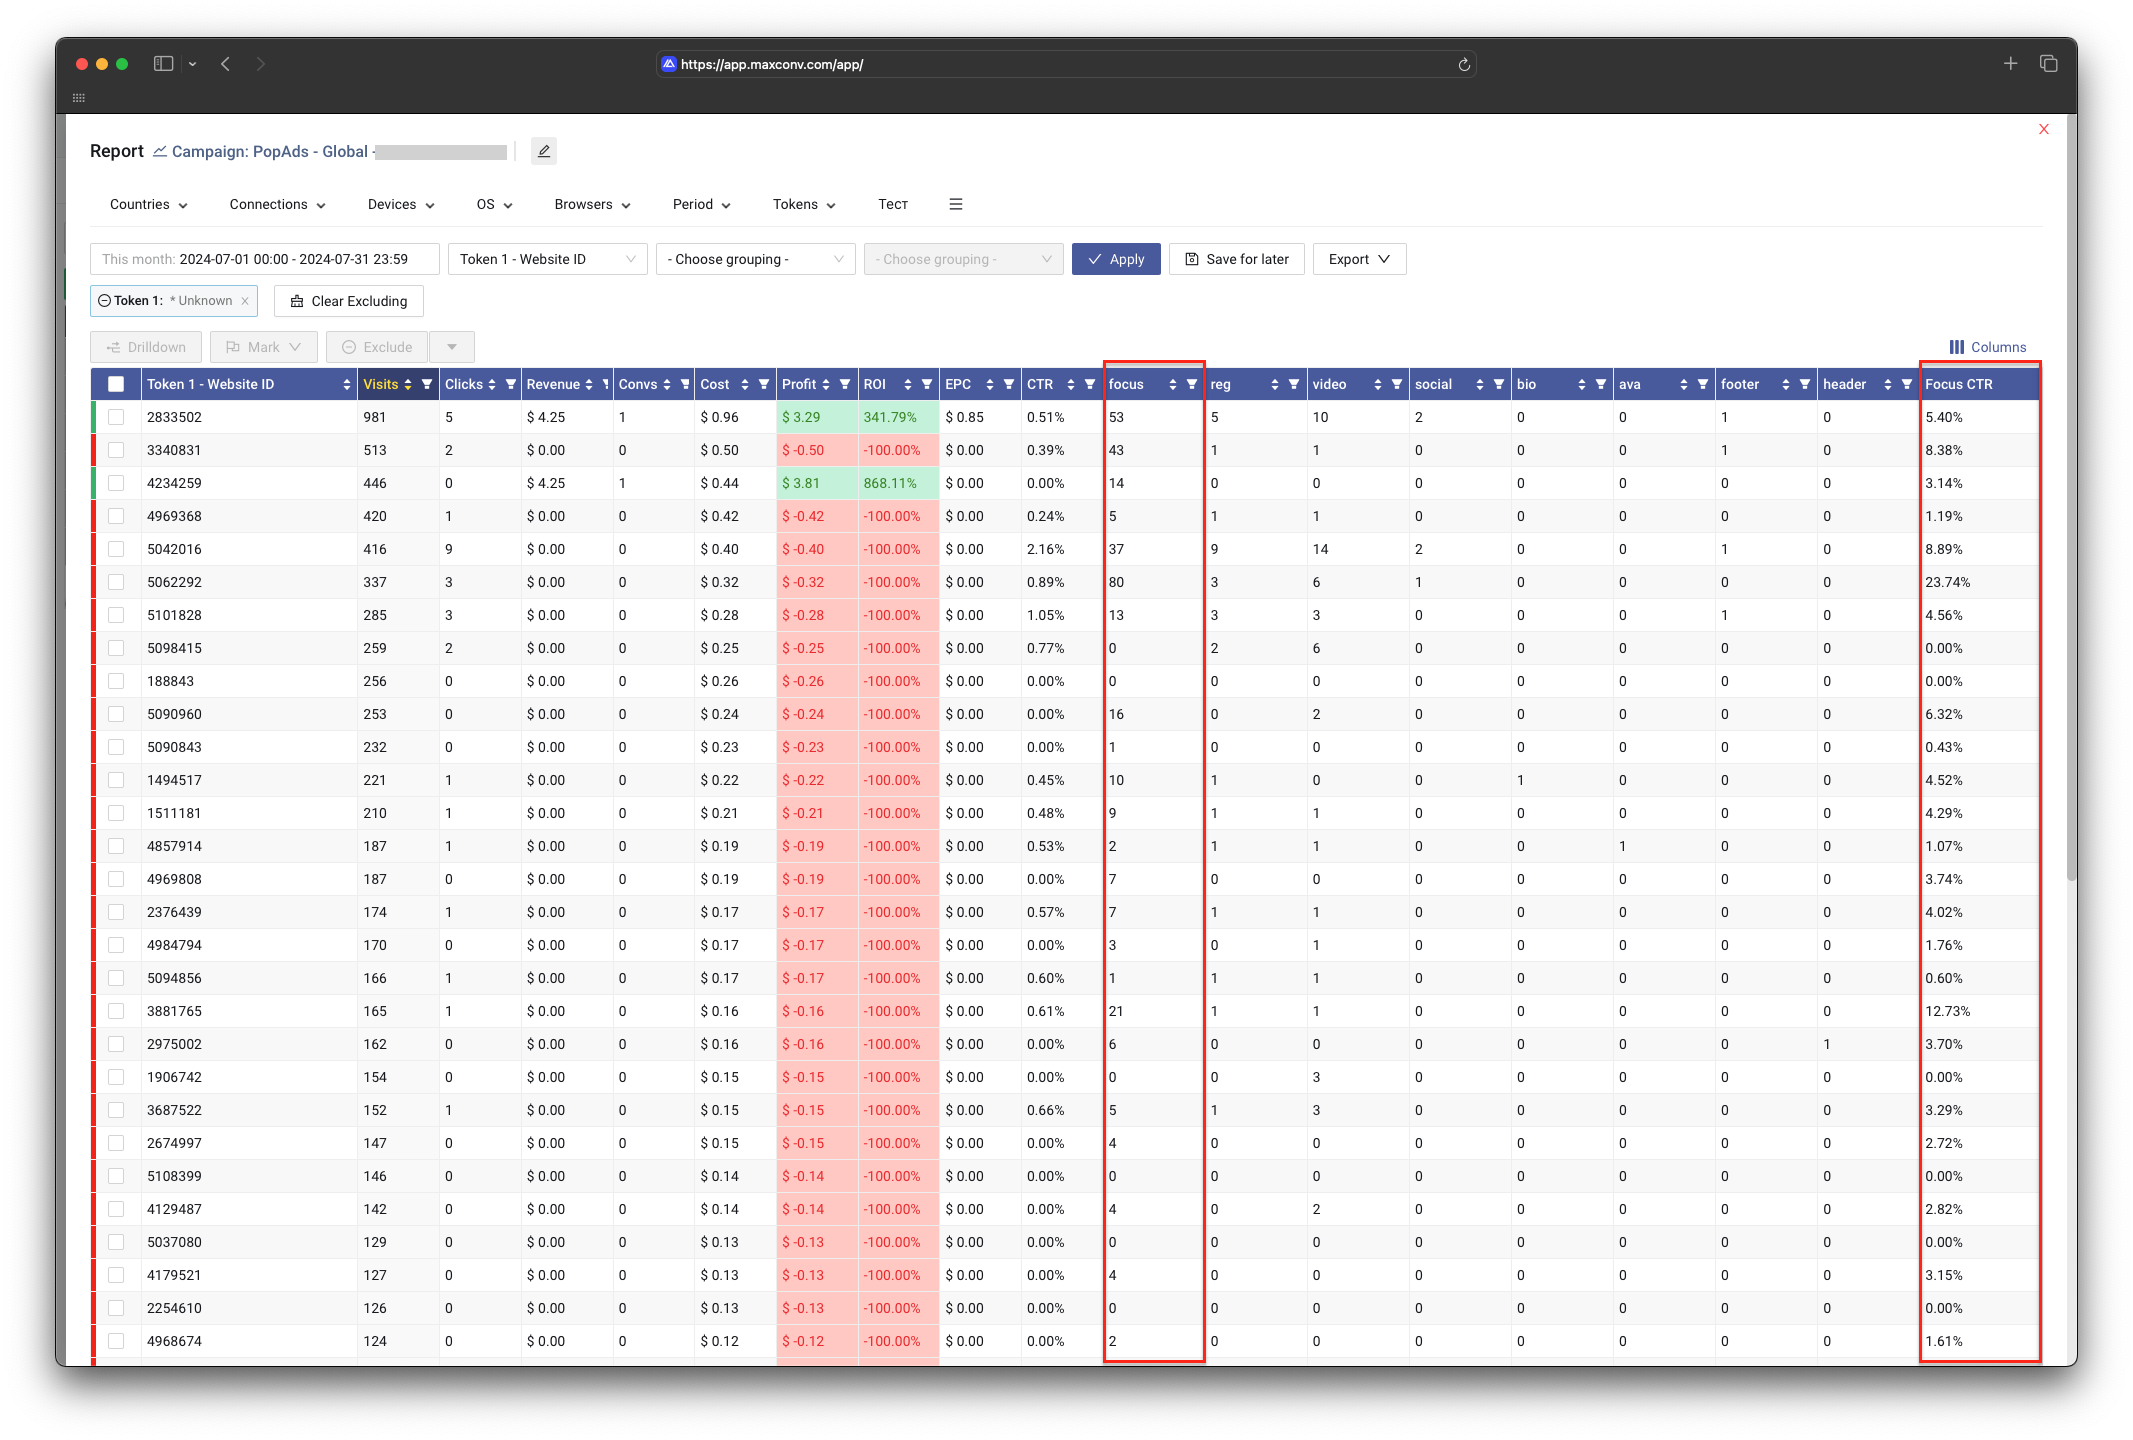Click the Devices menu tab
The image size is (2133, 1440).
point(402,204)
